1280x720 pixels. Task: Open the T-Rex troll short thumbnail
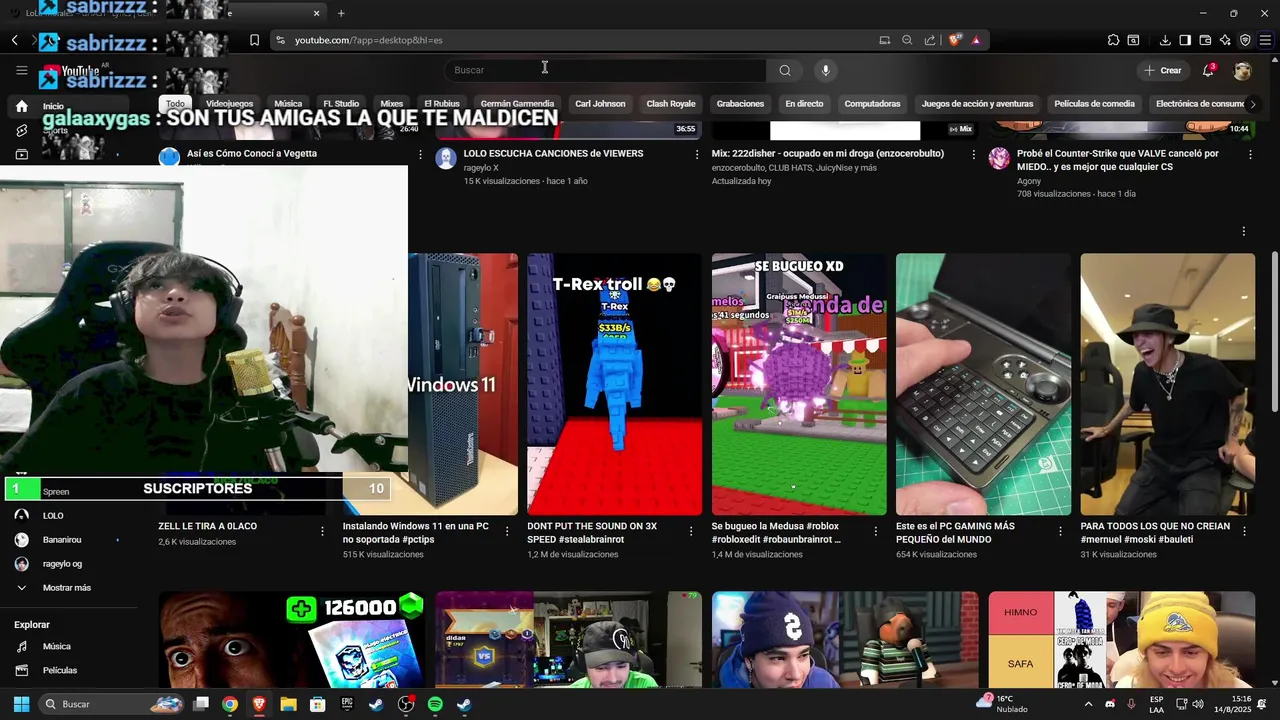pyautogui.click(x=614, y=384)
